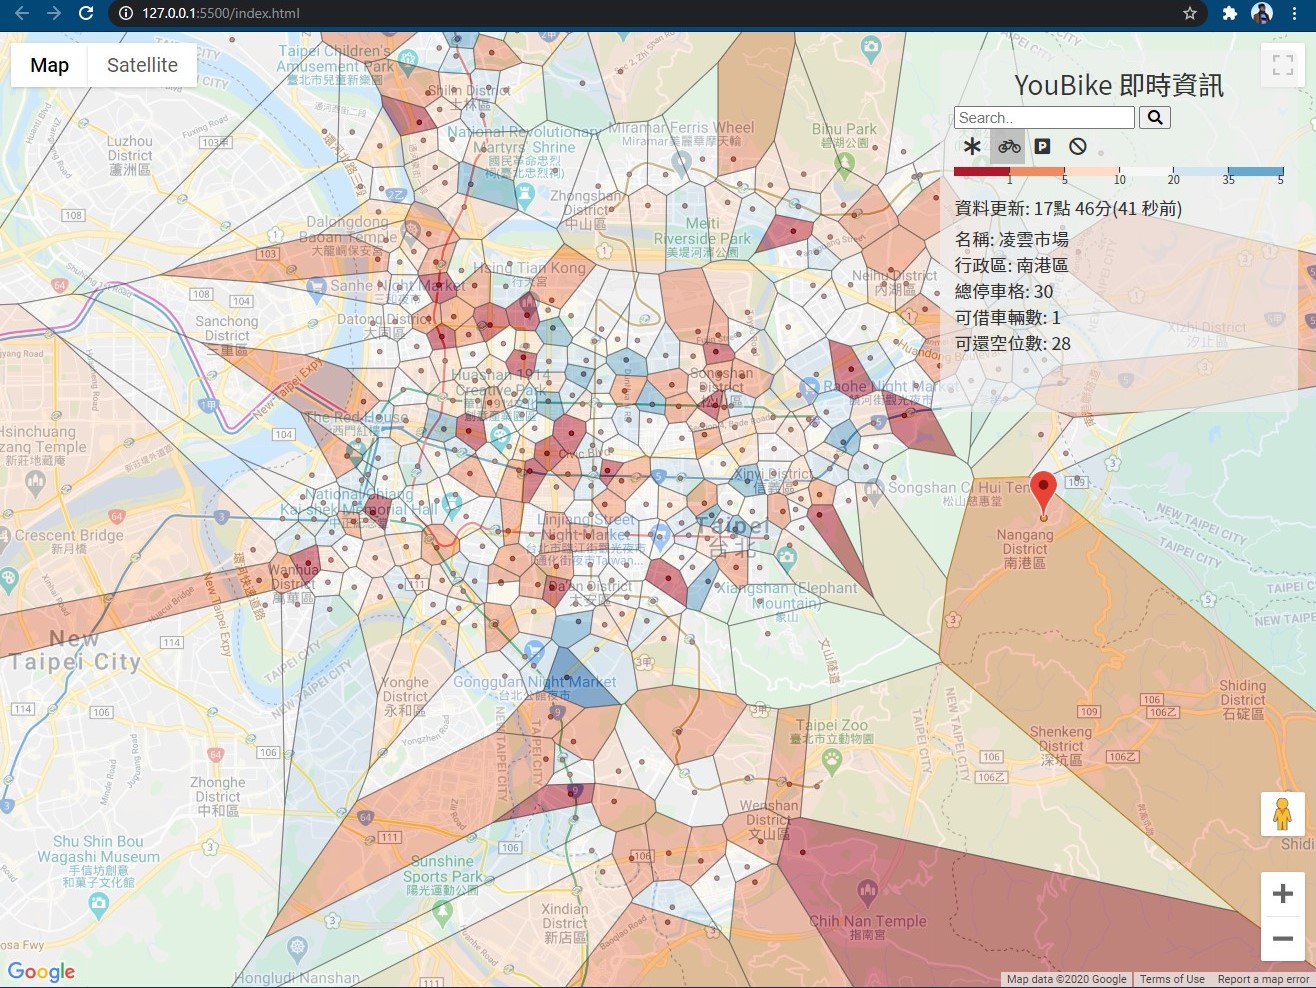1316x988 pixels.
Task: Click station name 凌雲市場 text
Action: [x=1012, y=239]
